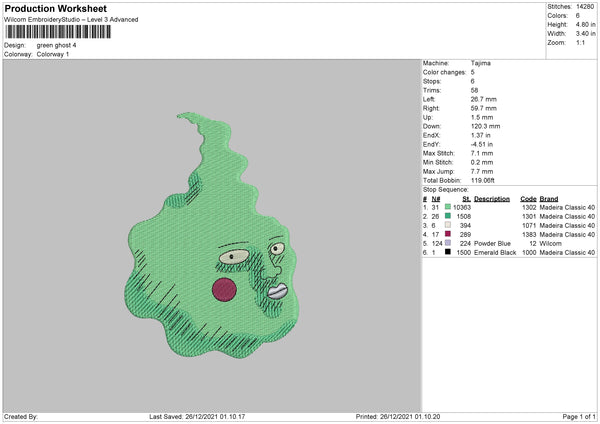Image resolution: width=600 pixels, height=424 pixels.
Task: Click the Right value '59.7 mm'
Action: [x=484, y=108]
